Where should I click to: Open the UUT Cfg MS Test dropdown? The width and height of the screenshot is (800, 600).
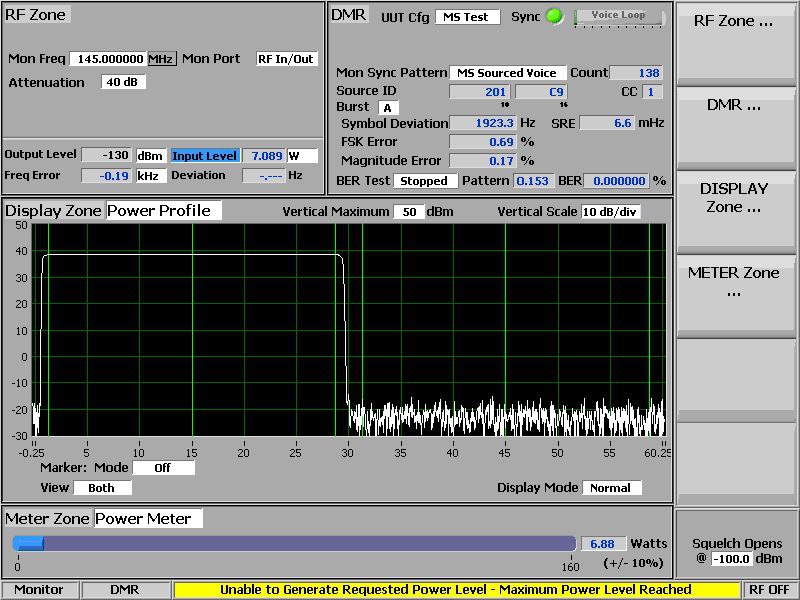coord(467,17)
